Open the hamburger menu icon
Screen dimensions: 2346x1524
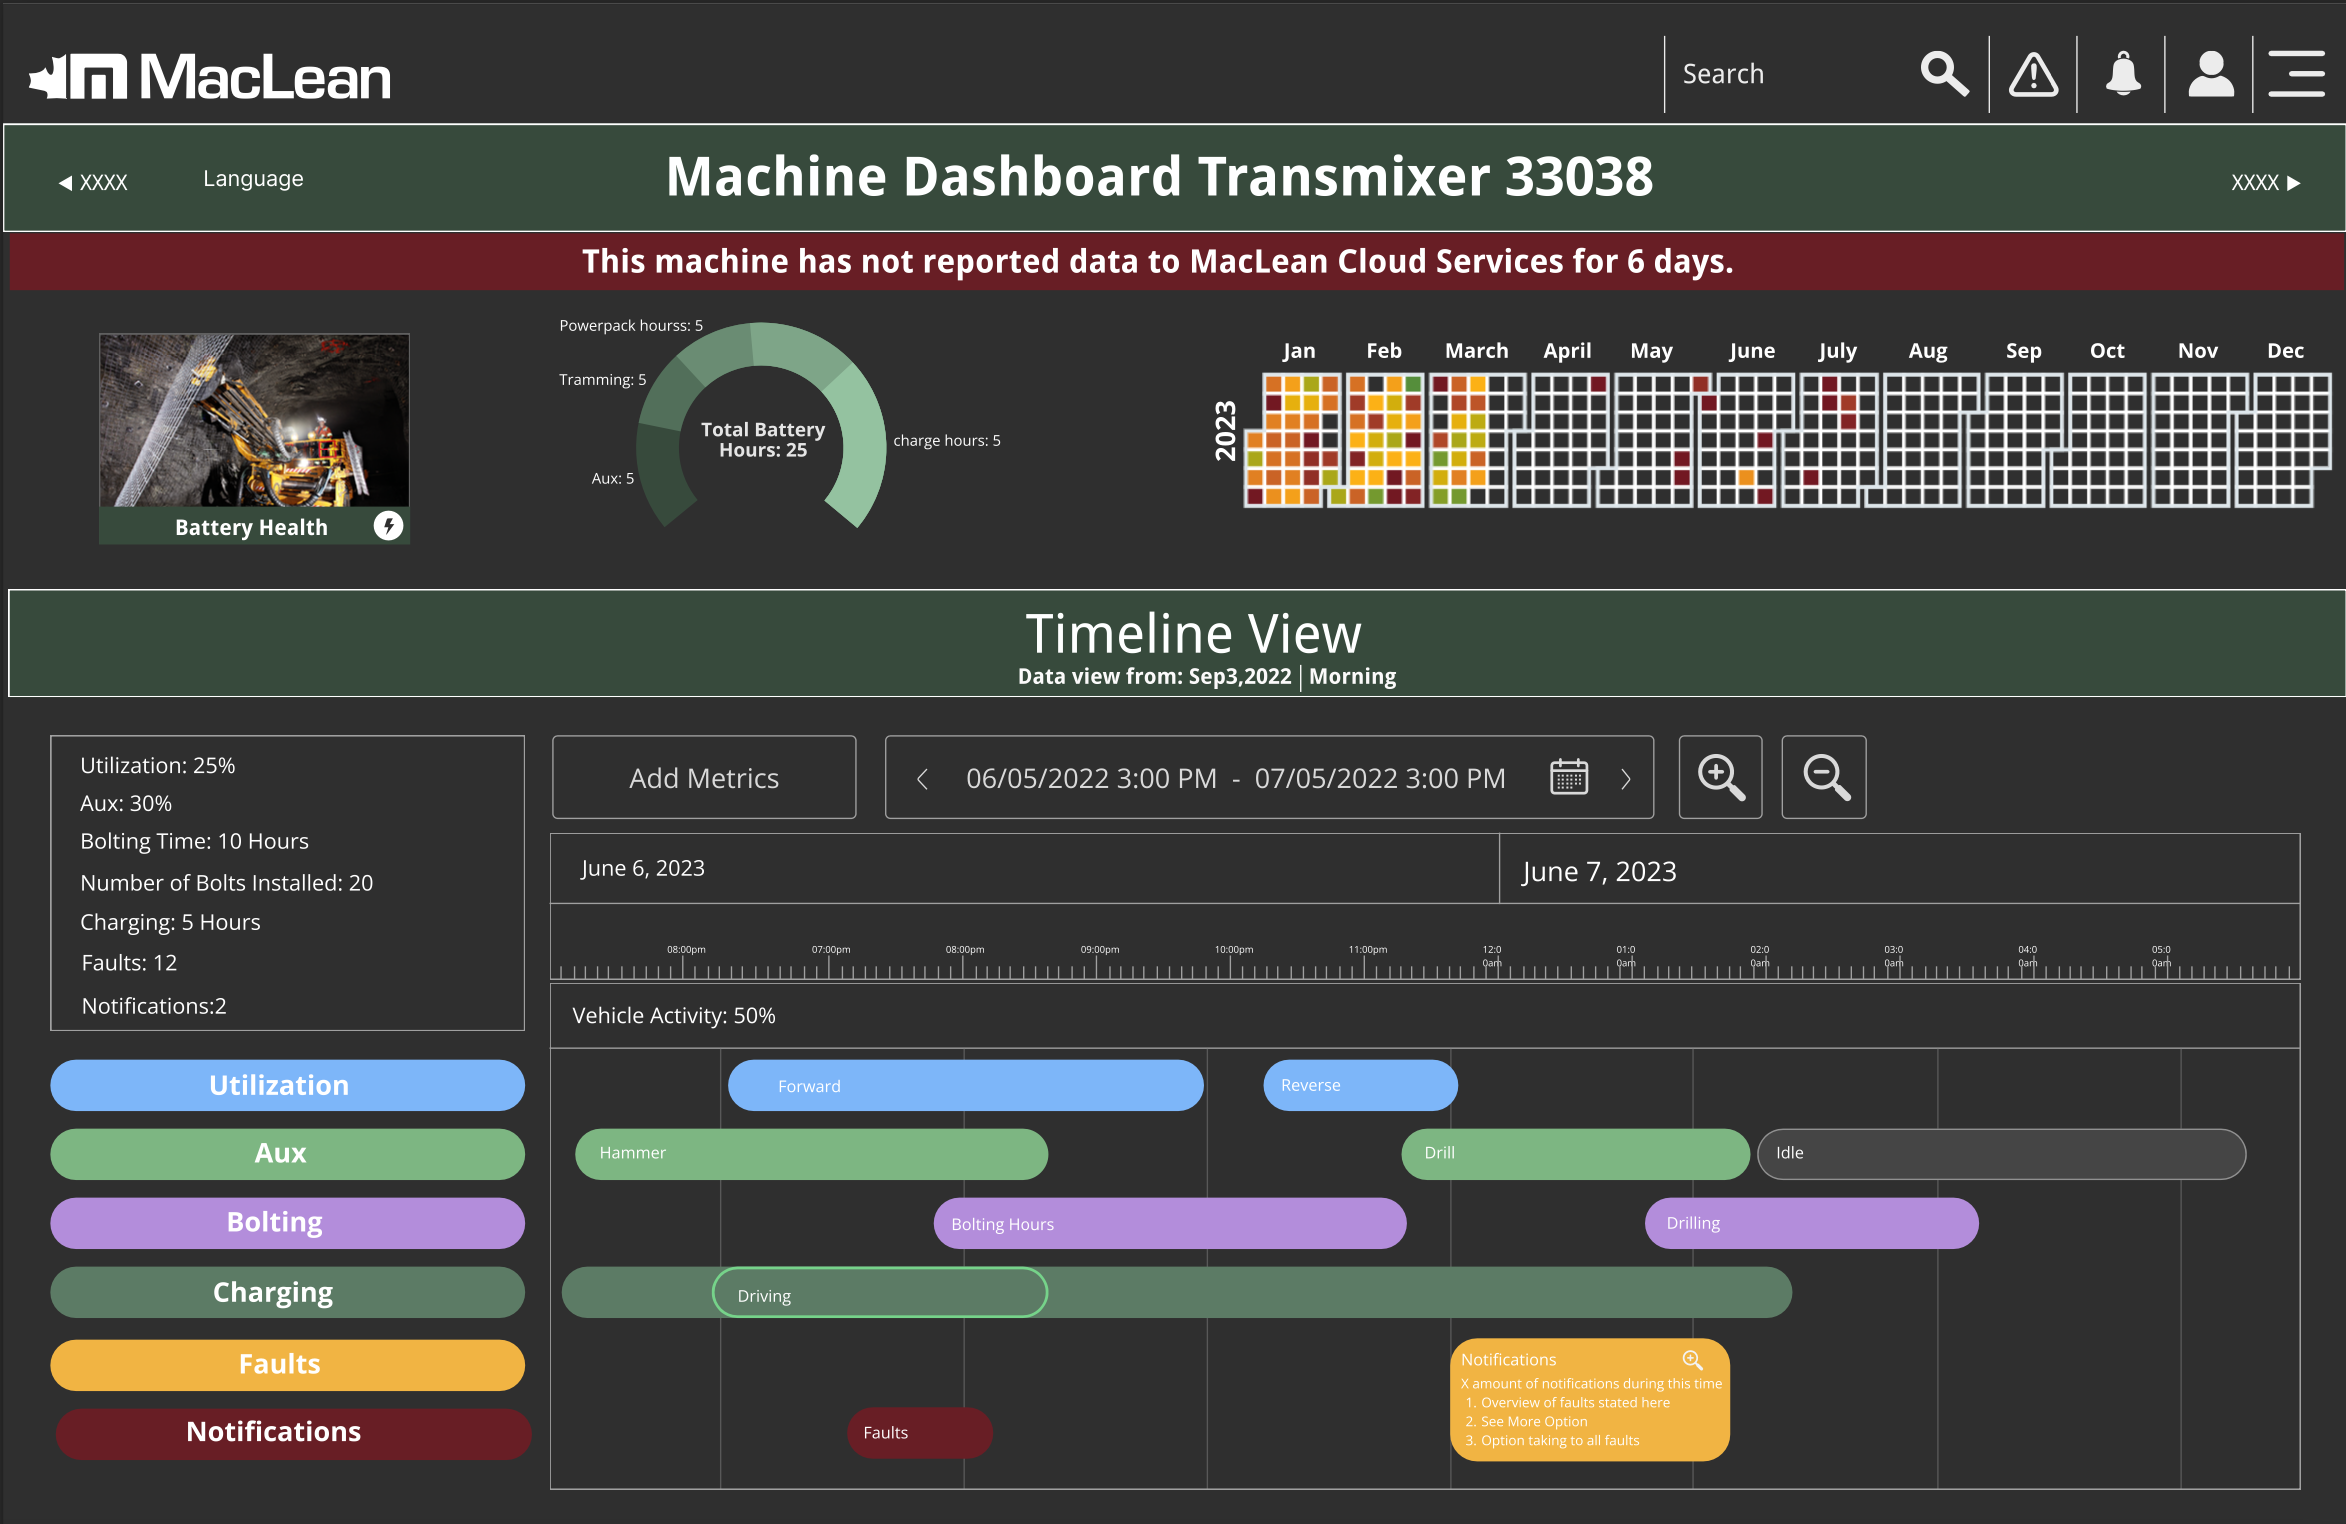[x=2296, y=75]
